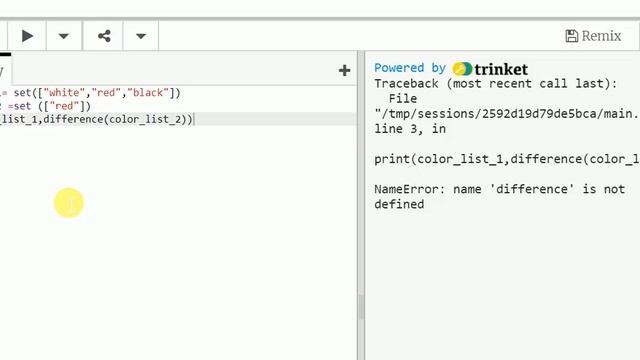This screenshot has width=640, height=360.
Task: Click the print(color_list_1 output line
Action: [507, 159]
